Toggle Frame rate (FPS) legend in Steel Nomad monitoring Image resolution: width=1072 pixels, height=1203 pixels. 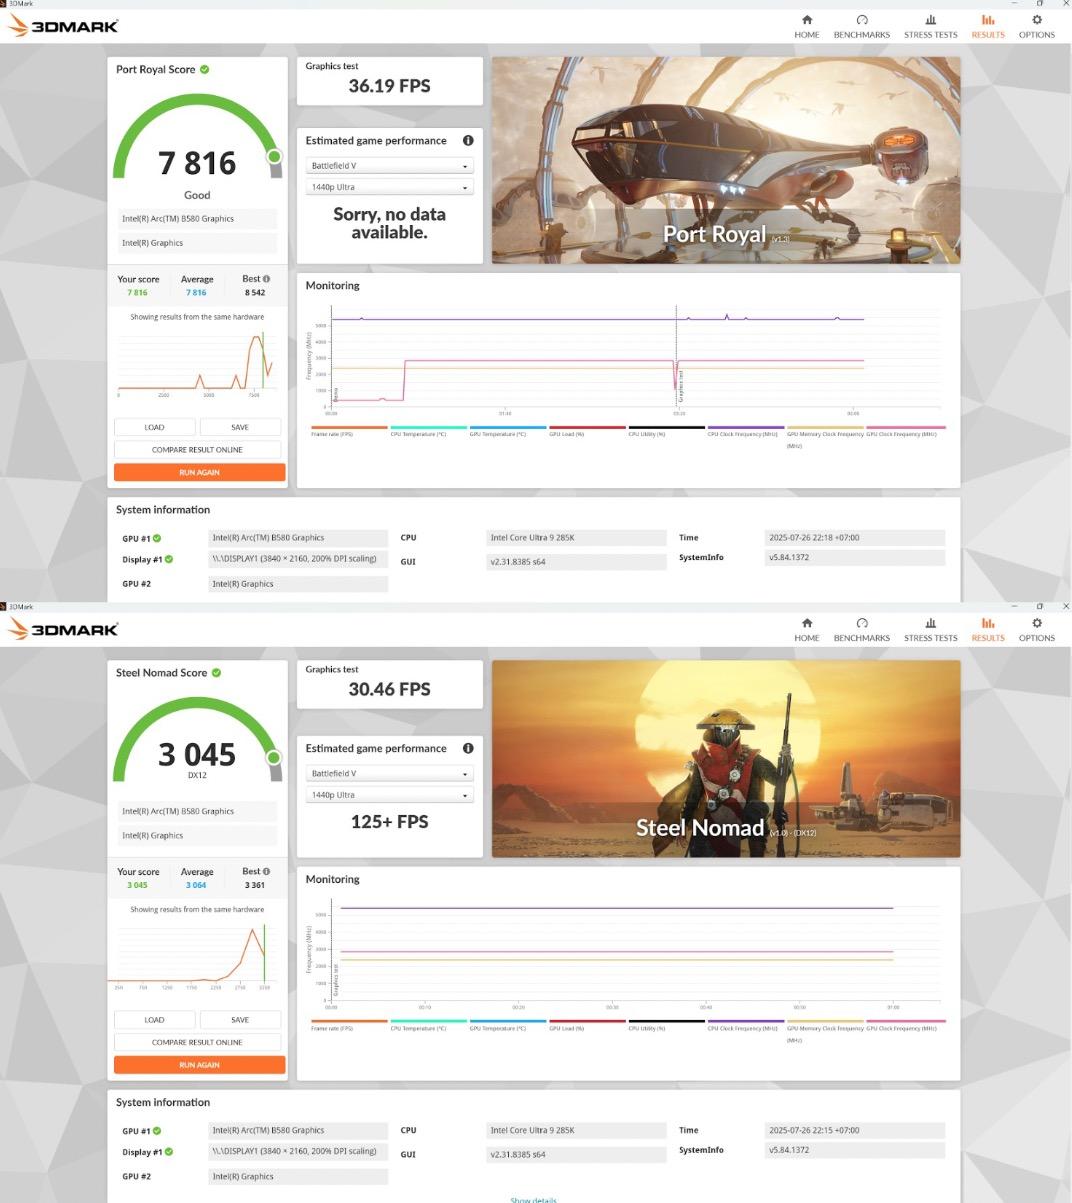[349, 1025]
